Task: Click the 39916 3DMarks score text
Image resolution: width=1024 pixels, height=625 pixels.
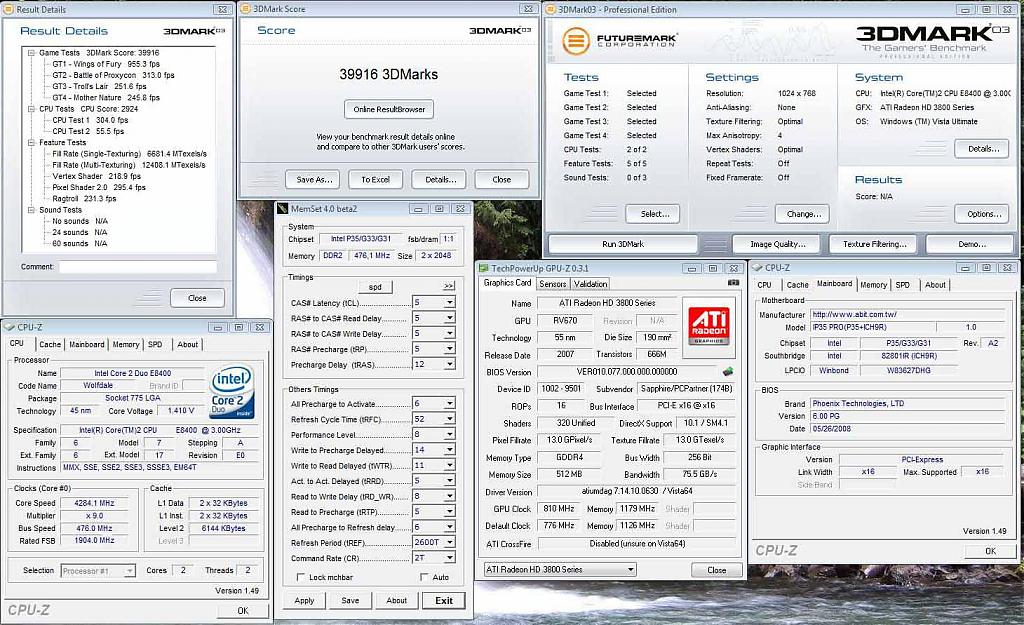Action: click(389, 74)
